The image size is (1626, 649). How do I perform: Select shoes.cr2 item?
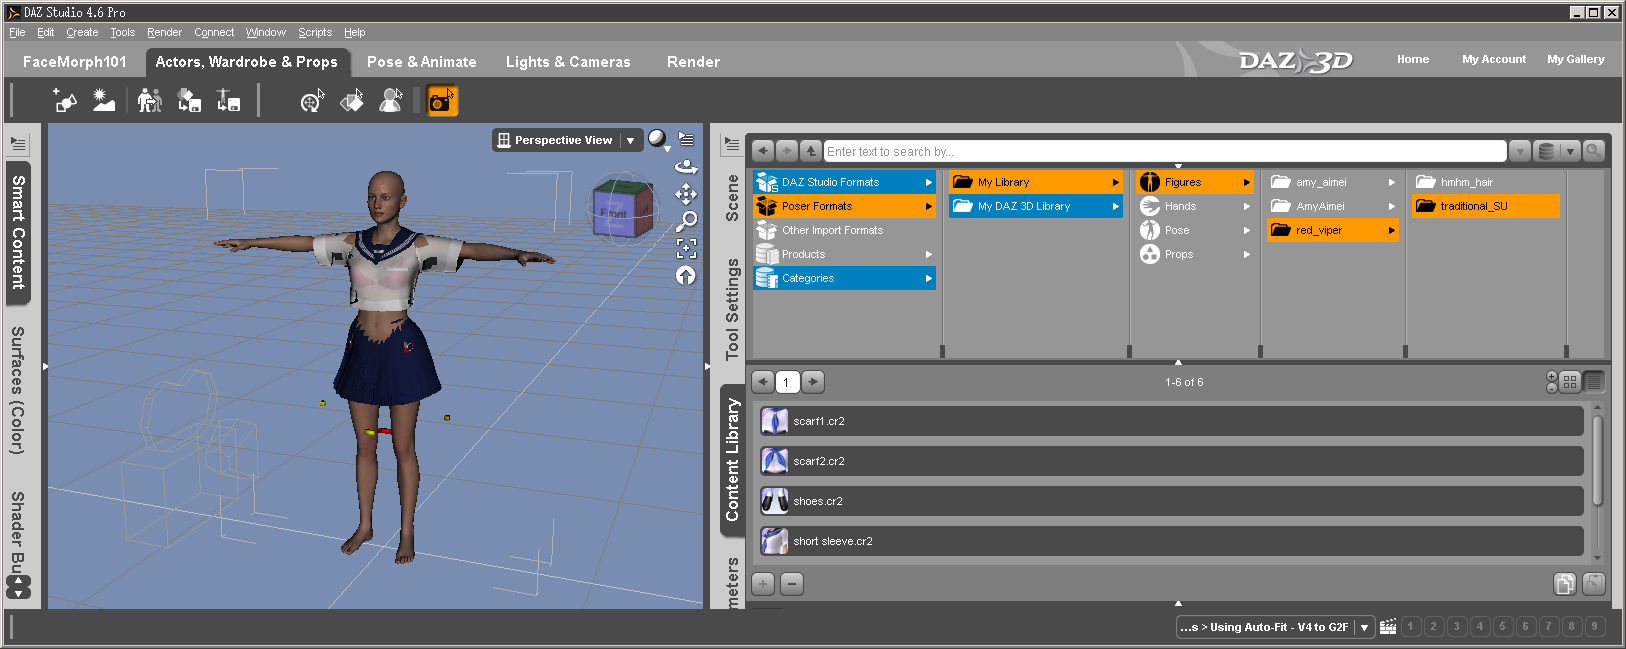1170,501
